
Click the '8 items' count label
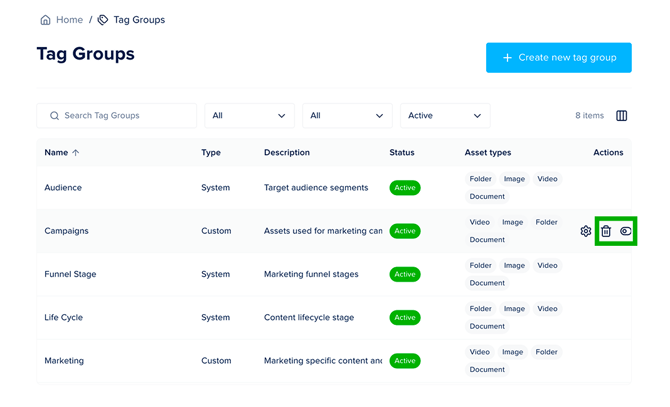[x=589, y=116]
